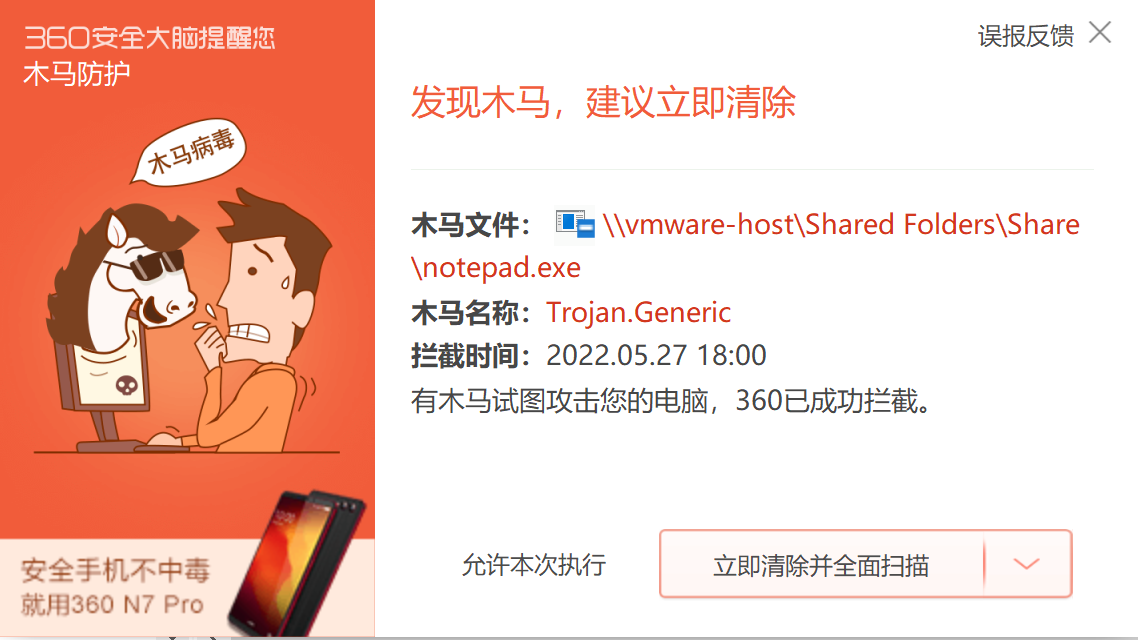The height and width of the screenshot is (640, 1138).
Task: Click 允许本次执行 to allow this run
Action: 534,565
